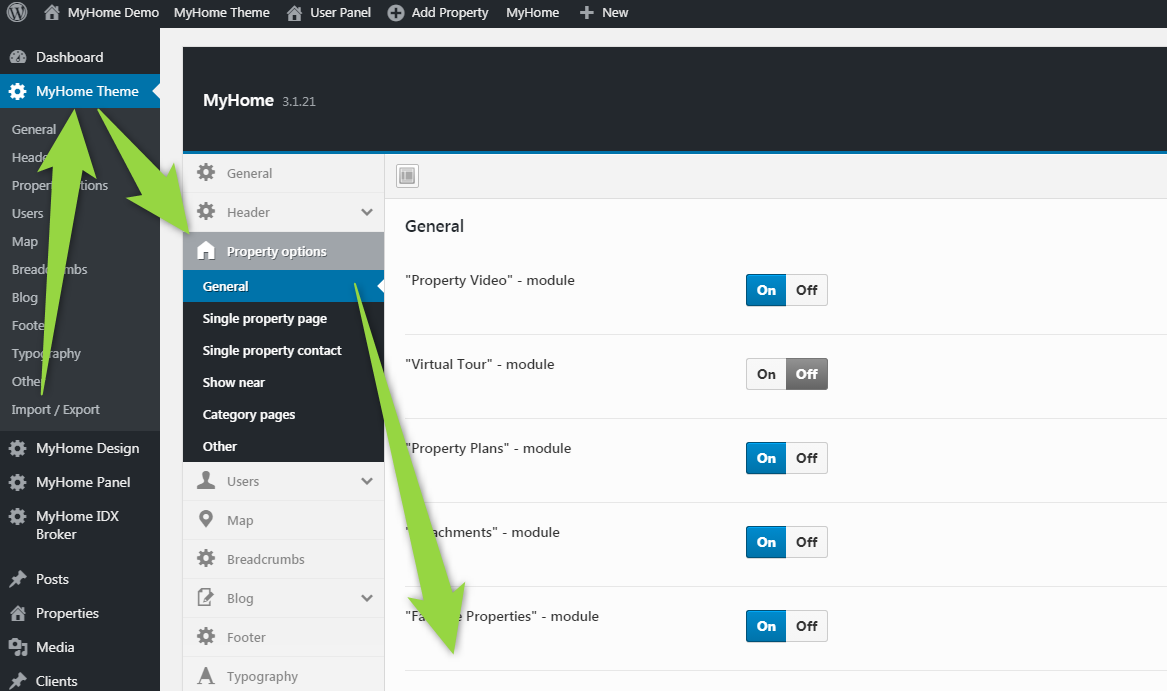Click the Dashboard gauge icon
This screenshot has width=1167, height=691.
[x=18, y=57]
